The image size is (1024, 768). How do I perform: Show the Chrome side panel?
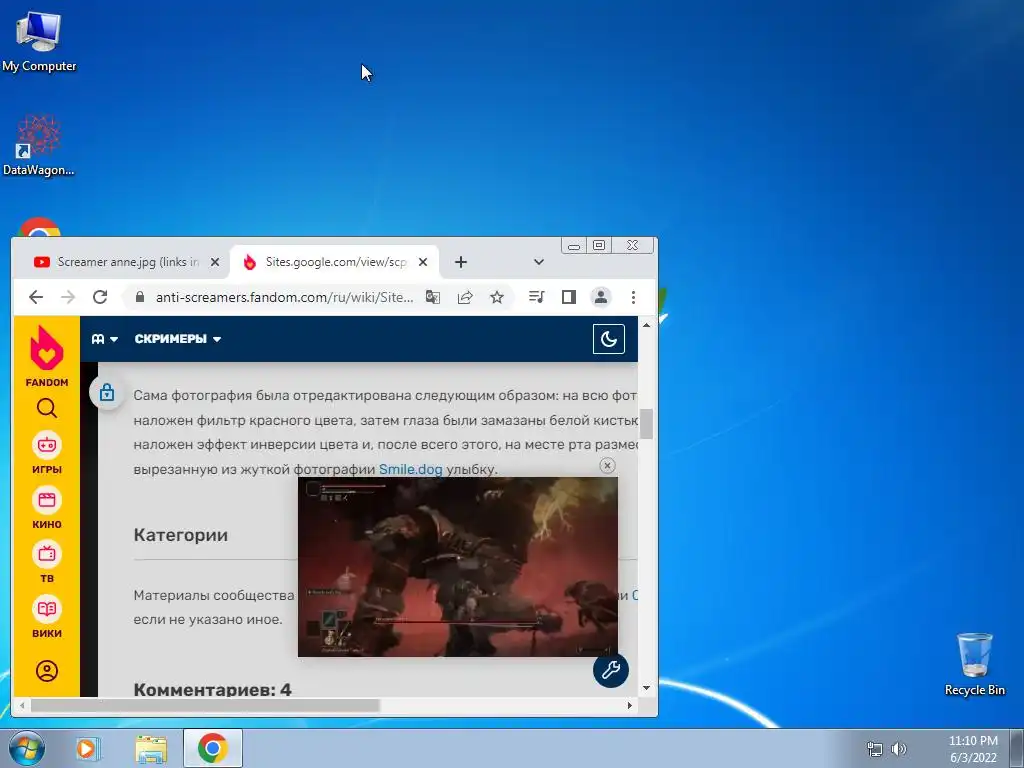[x=569, y=297]
